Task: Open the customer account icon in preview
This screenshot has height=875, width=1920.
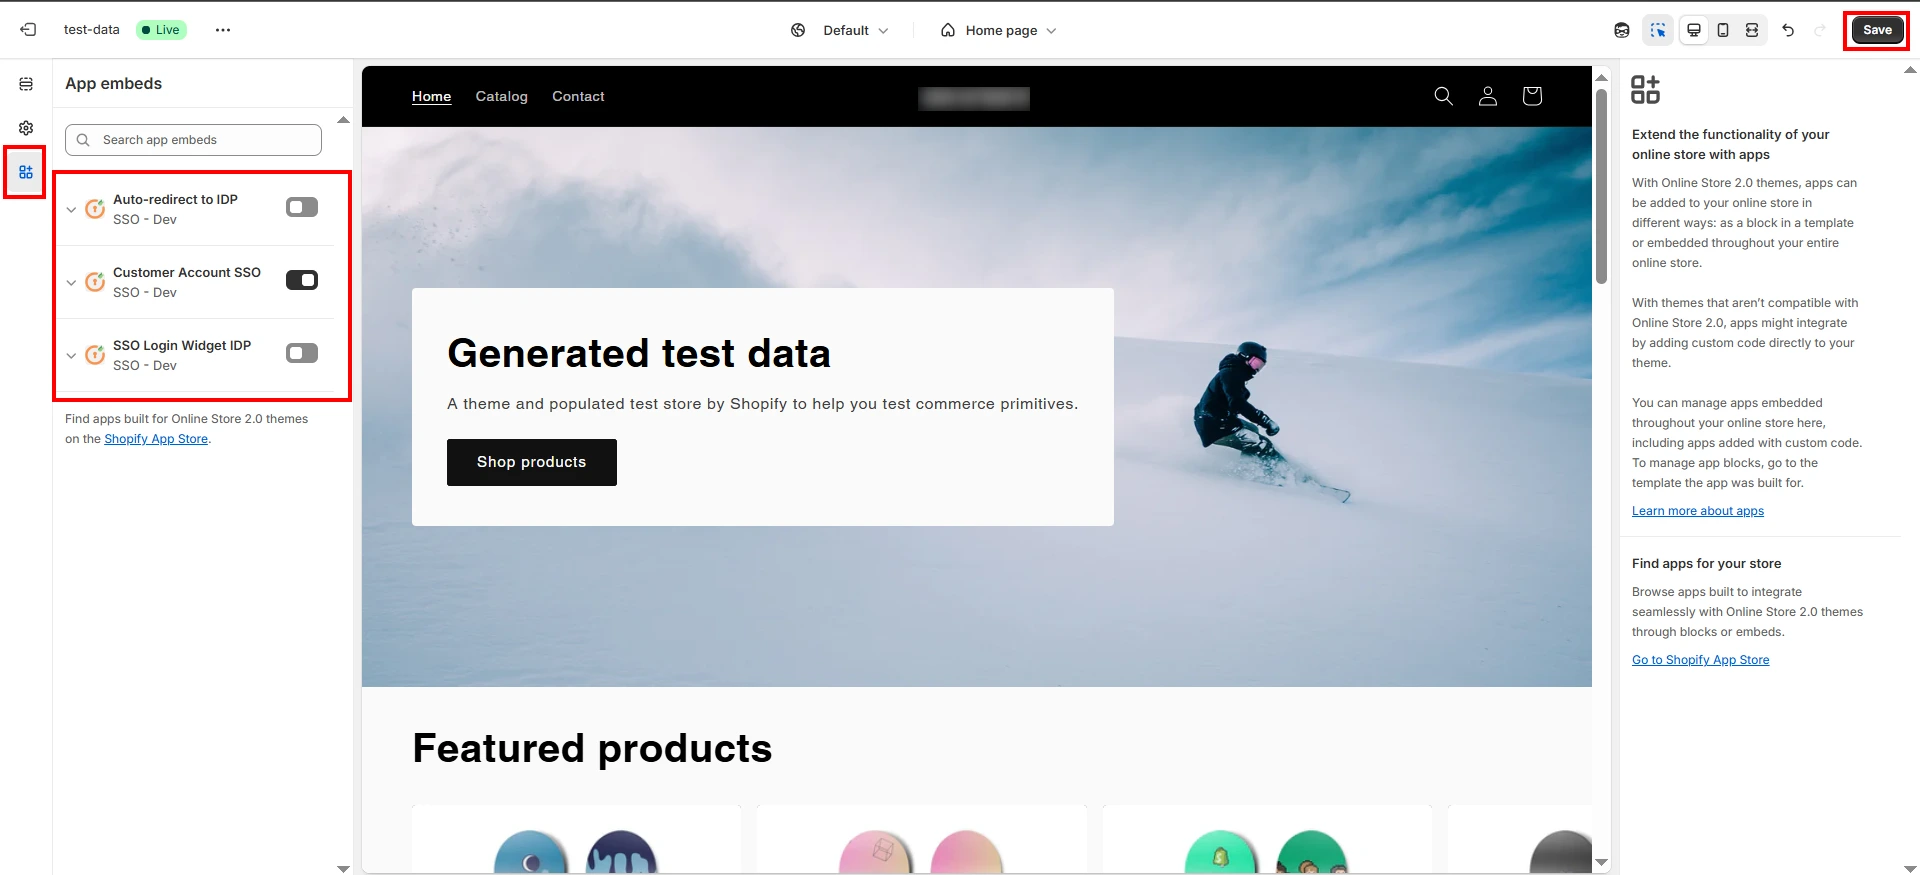Action: click(x=1488, y=96)
